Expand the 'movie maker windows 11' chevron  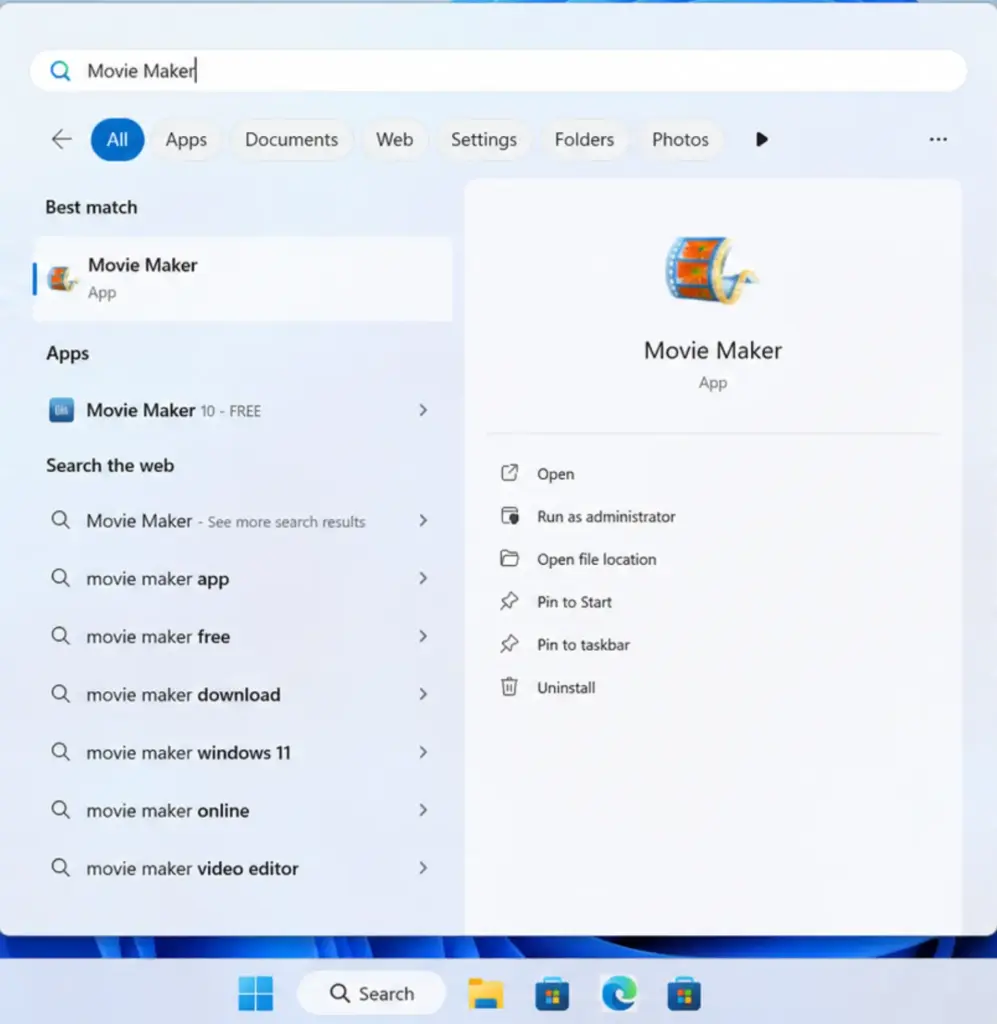coord(423,752)
